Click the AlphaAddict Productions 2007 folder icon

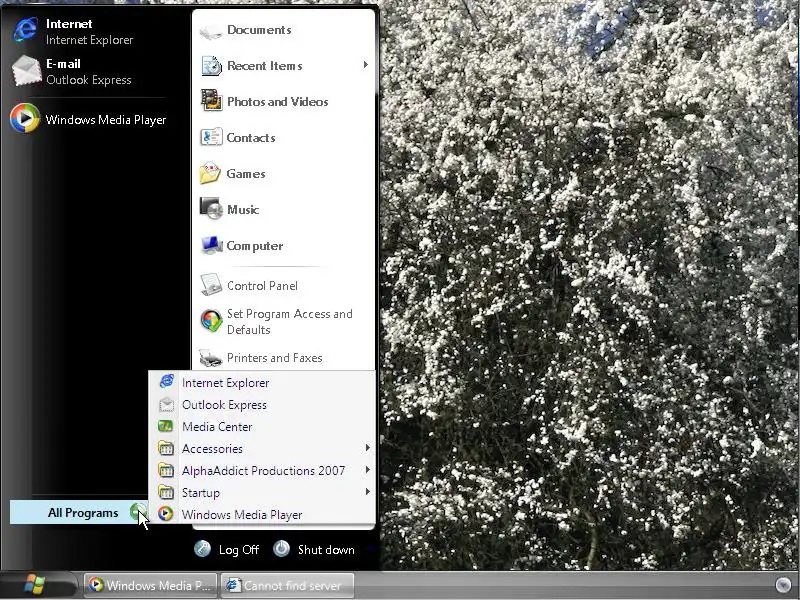point(166,470)
